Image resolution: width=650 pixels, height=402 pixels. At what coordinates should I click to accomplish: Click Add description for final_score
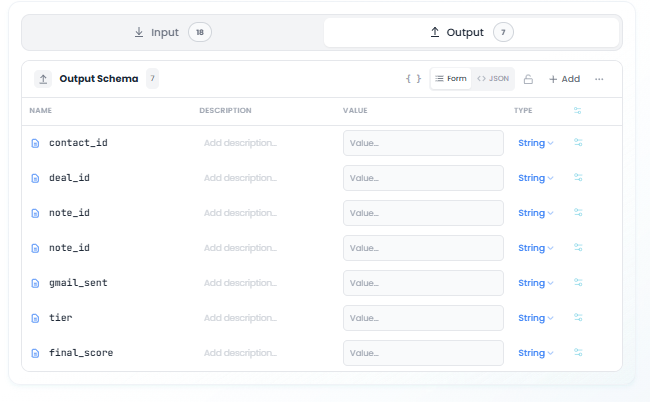(x=240, y=353)
